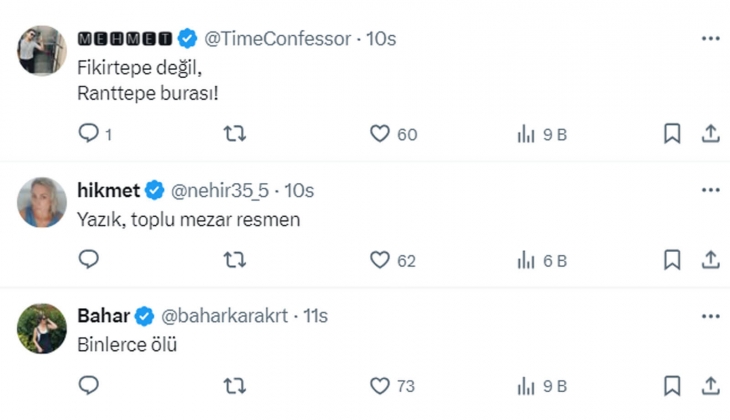
Task: Like Bahar's tweet with 73 likes
Action: 380,385
